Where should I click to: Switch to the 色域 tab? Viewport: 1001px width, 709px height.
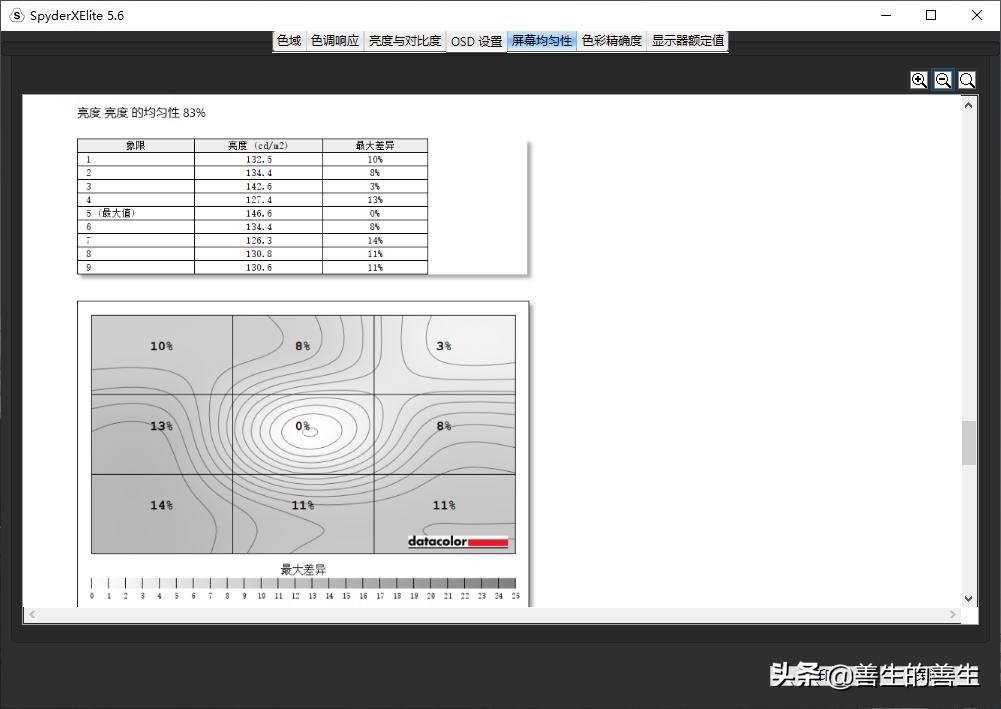click(x=289, y=41)
